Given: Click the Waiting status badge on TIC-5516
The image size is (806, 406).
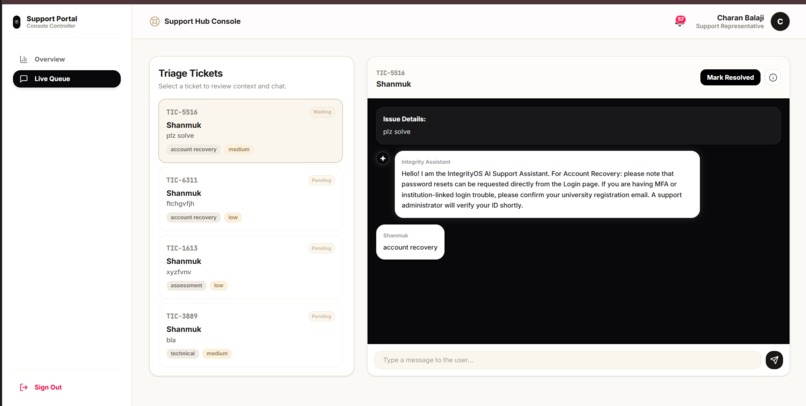Looking at the screenshot, I should (x=322, y=112).
